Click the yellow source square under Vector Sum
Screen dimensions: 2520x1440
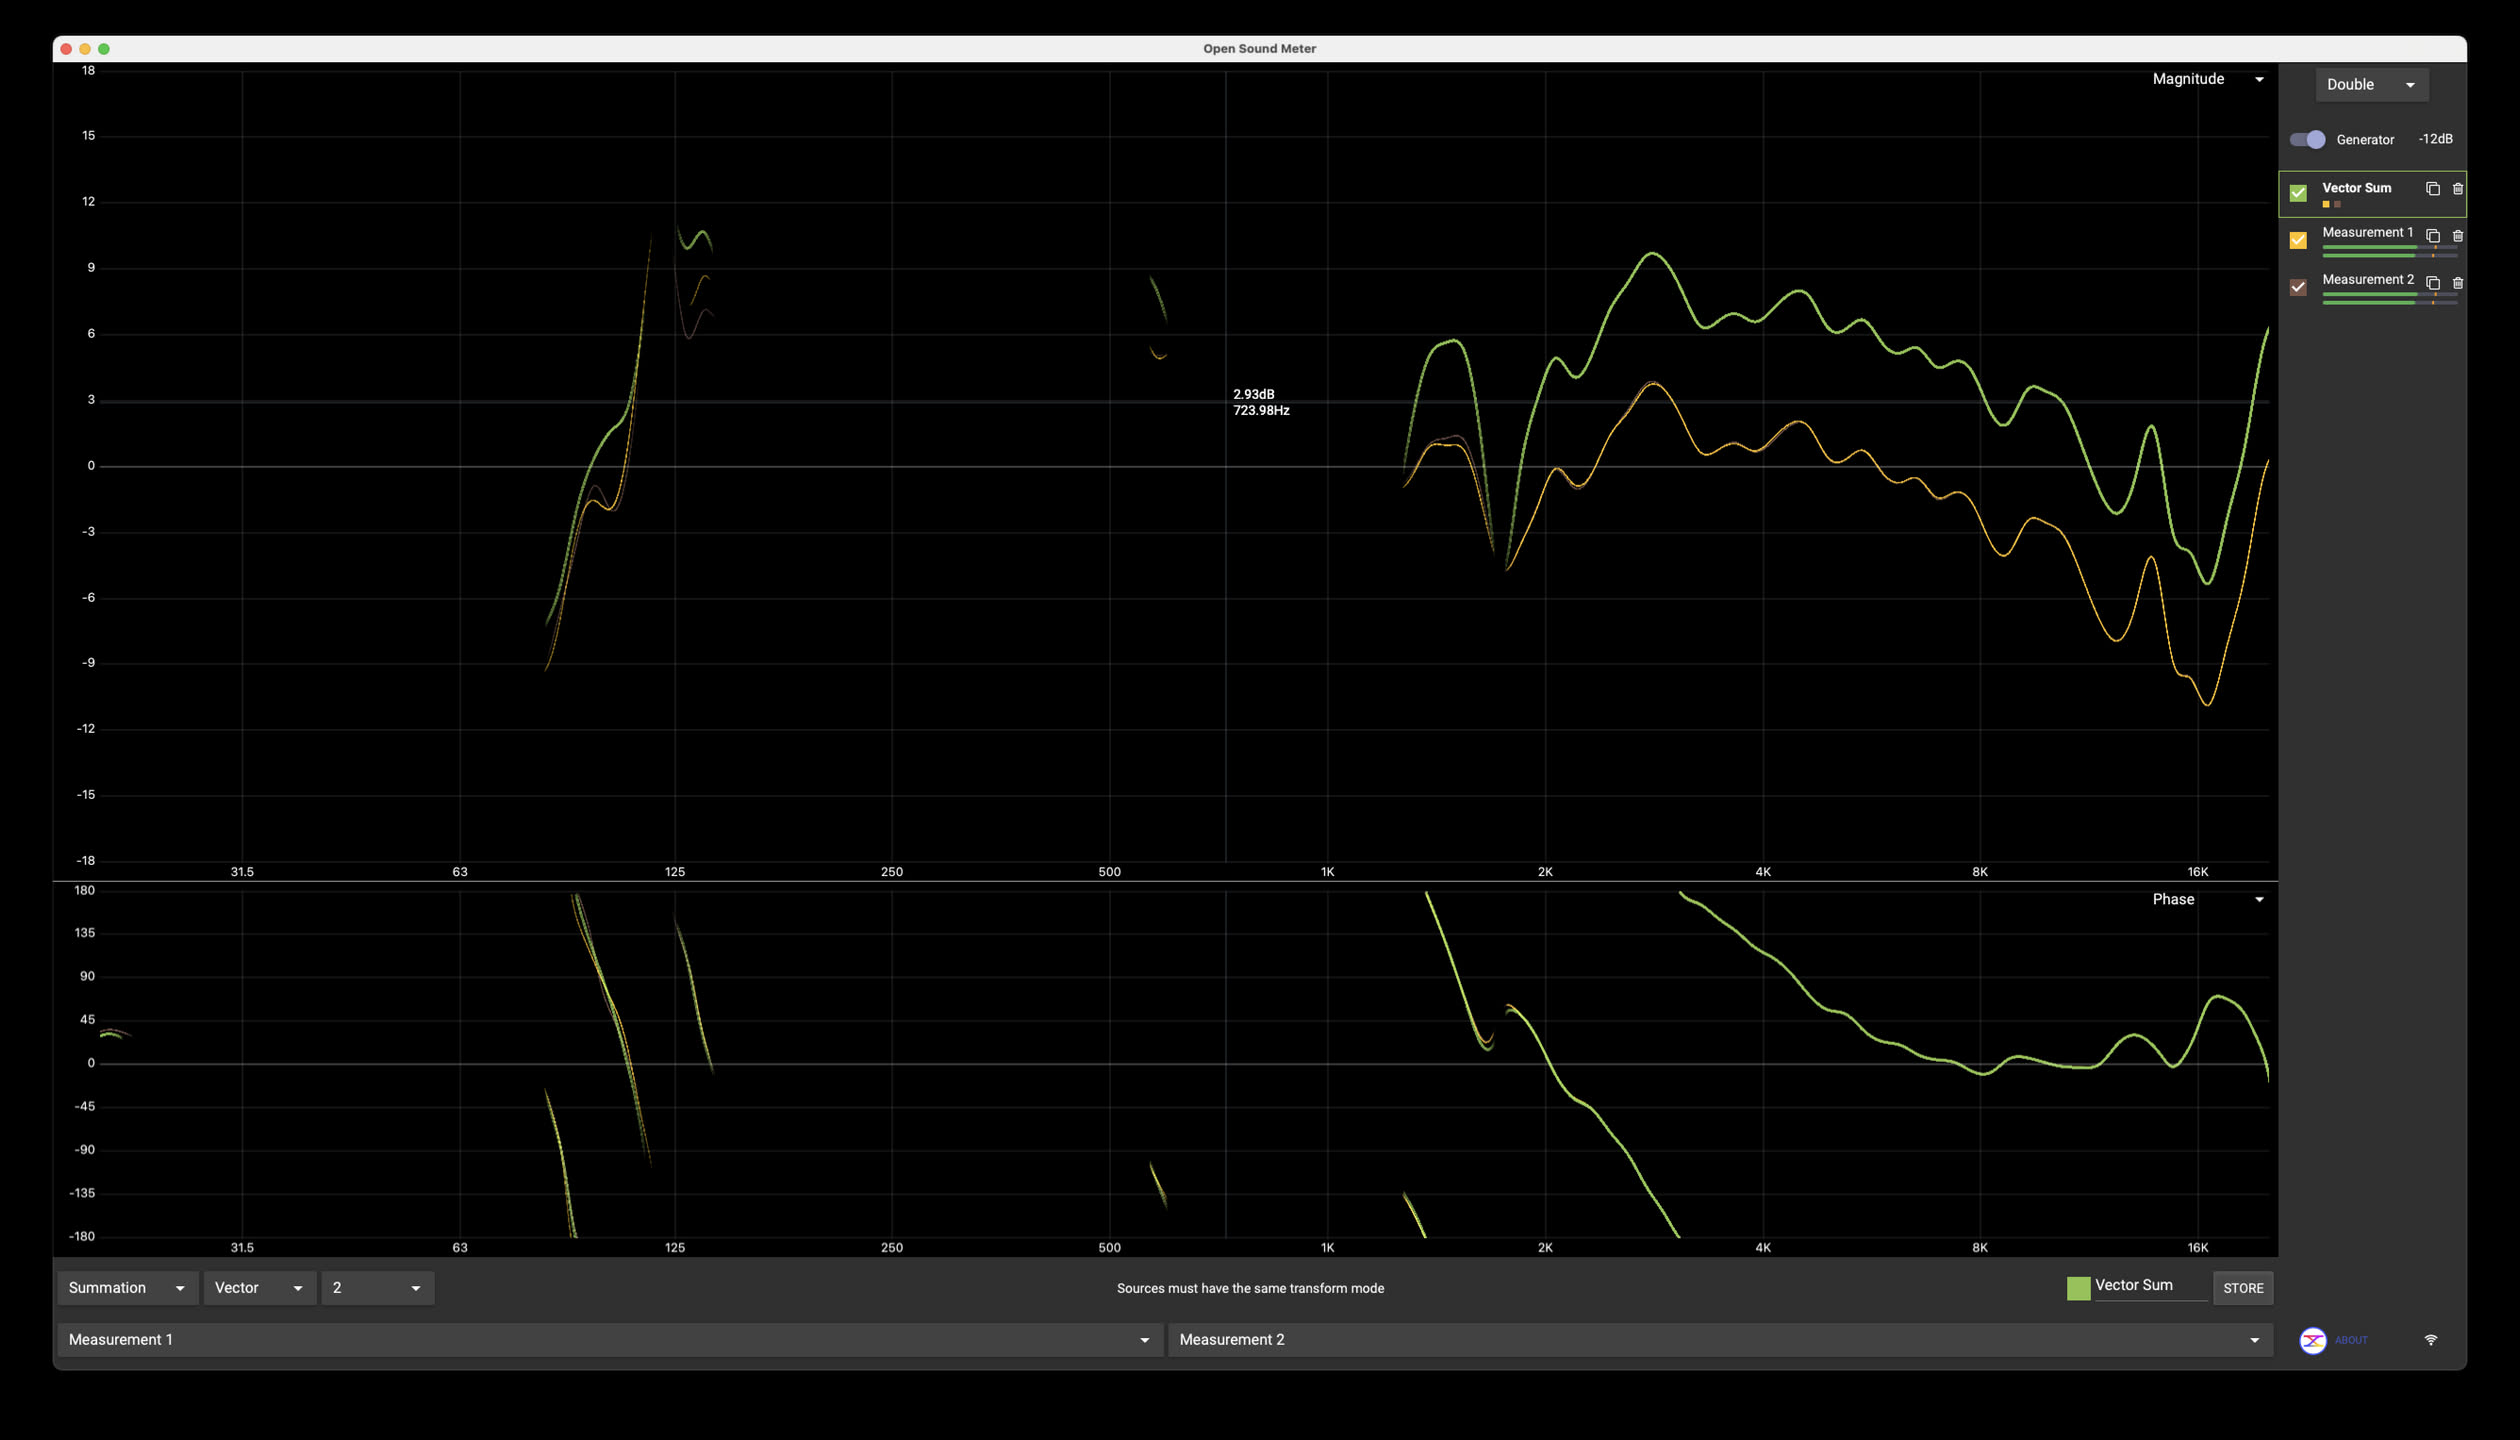(2326, 205)
